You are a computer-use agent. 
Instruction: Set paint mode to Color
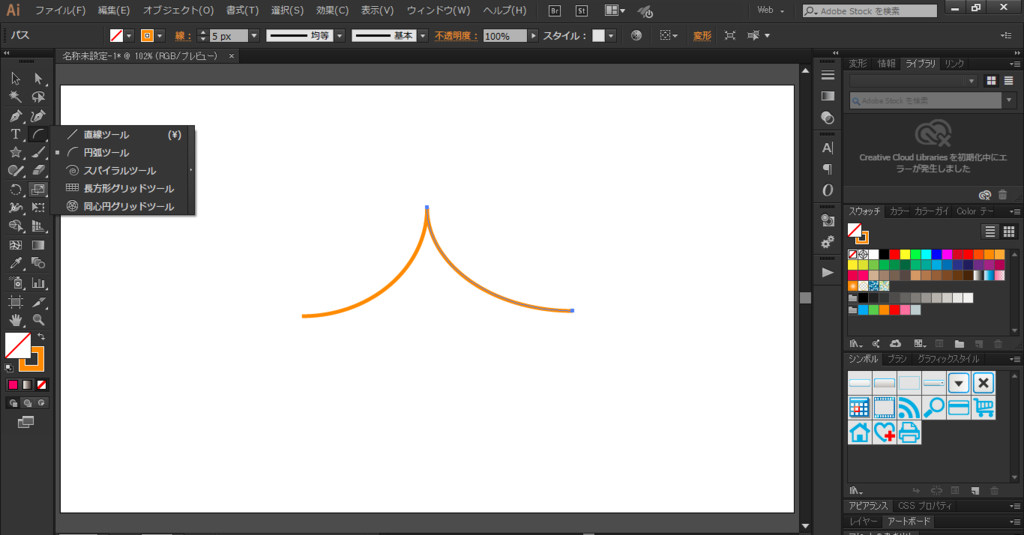coord(12,385)
